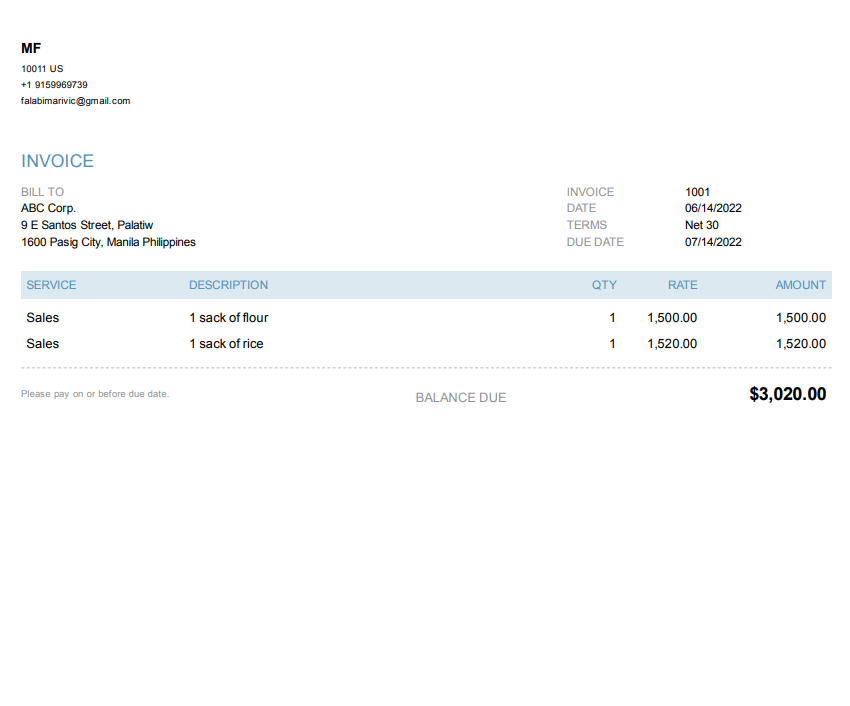Click the SERVICE column header
Image resolution: width=850 pixels, height=706 pixels.
point(51,285)
